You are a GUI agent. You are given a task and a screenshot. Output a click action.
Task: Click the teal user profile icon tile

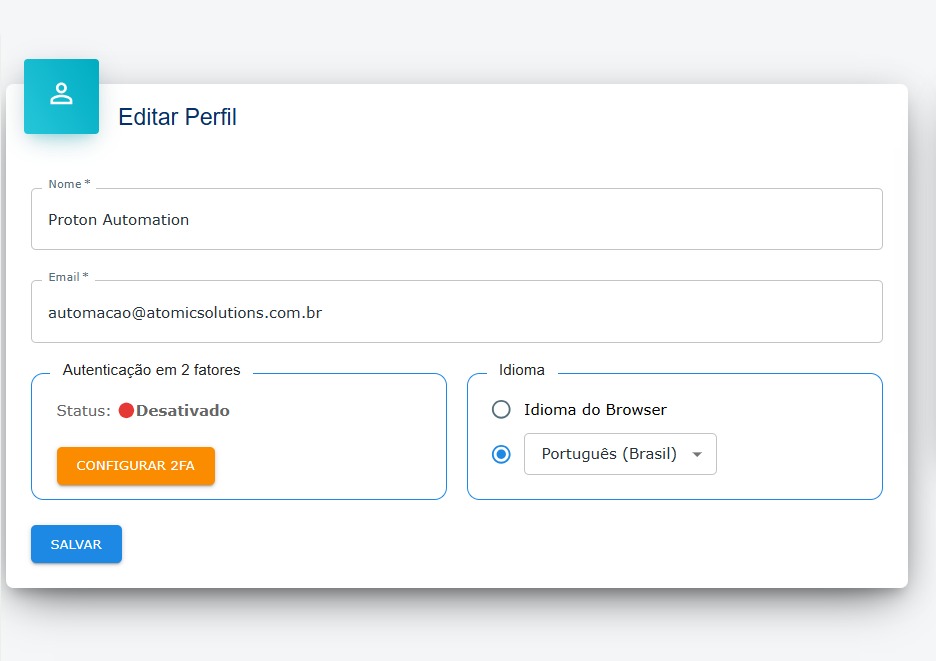61,96
